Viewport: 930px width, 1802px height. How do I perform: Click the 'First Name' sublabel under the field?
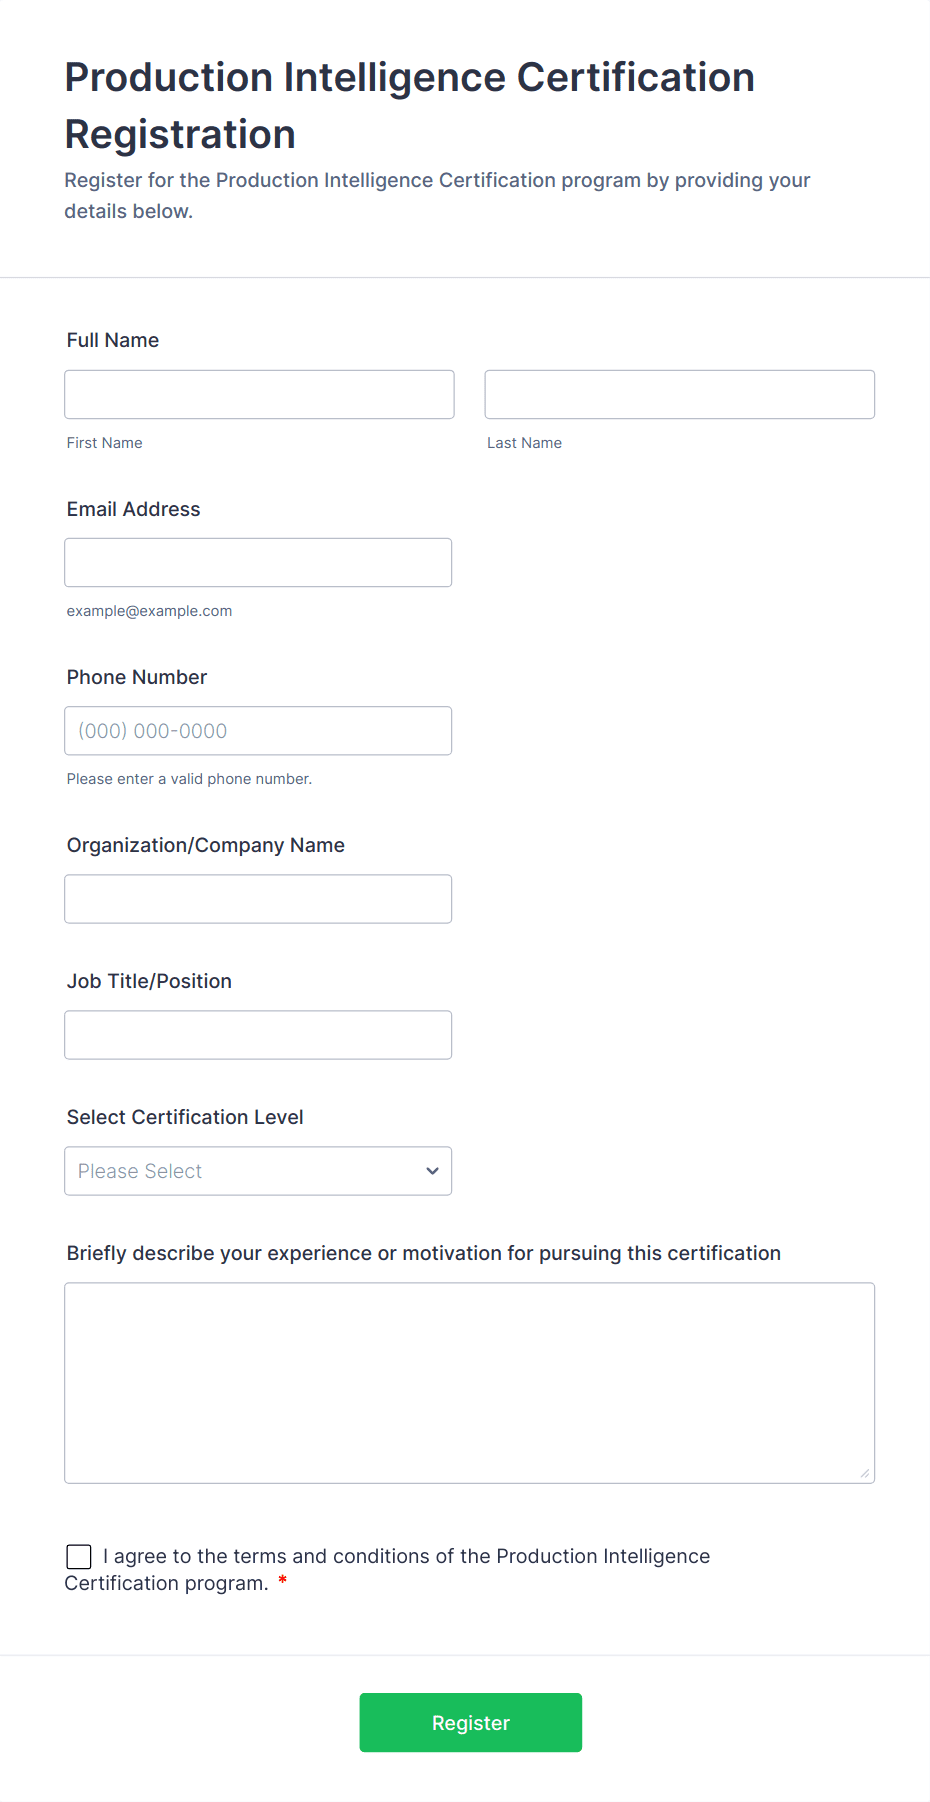pyautogui.click(x=104, y=443)
